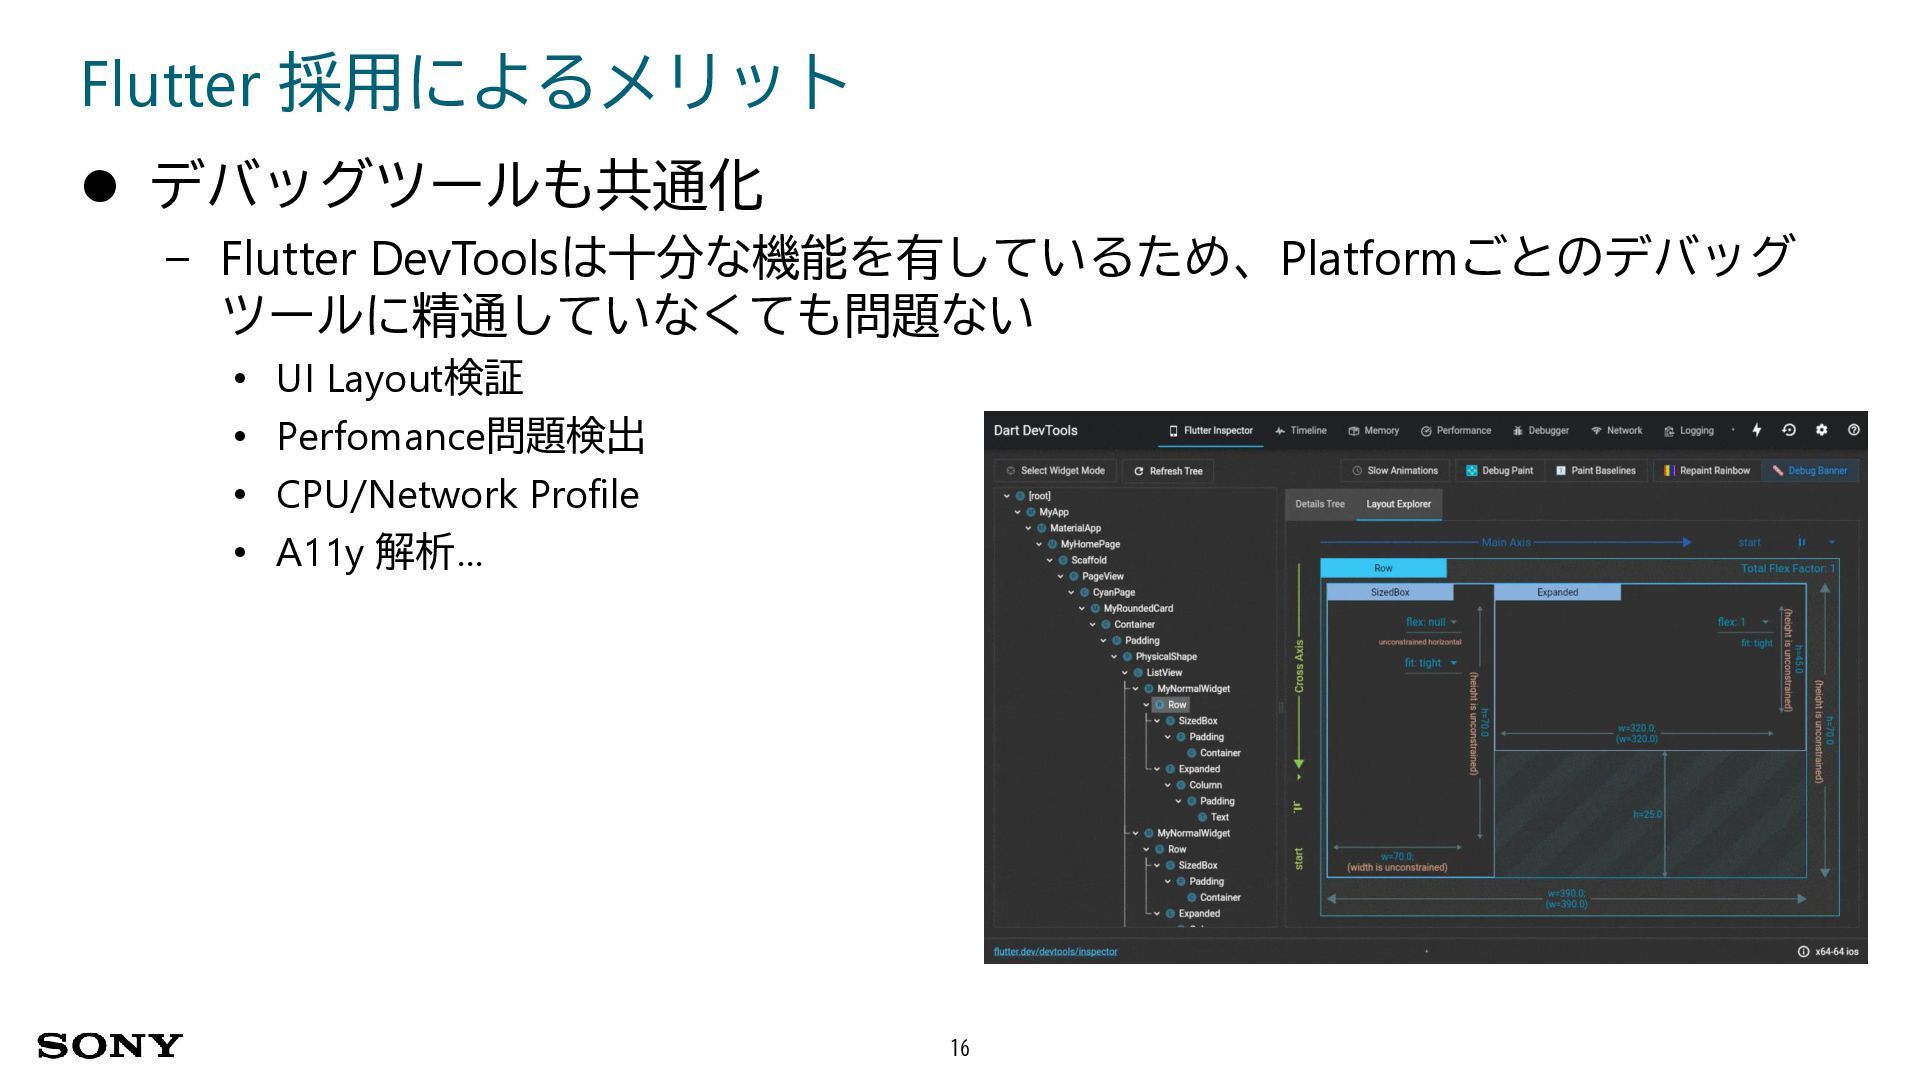Click the widget icon beside PhysicalShape

point(1127,656)
